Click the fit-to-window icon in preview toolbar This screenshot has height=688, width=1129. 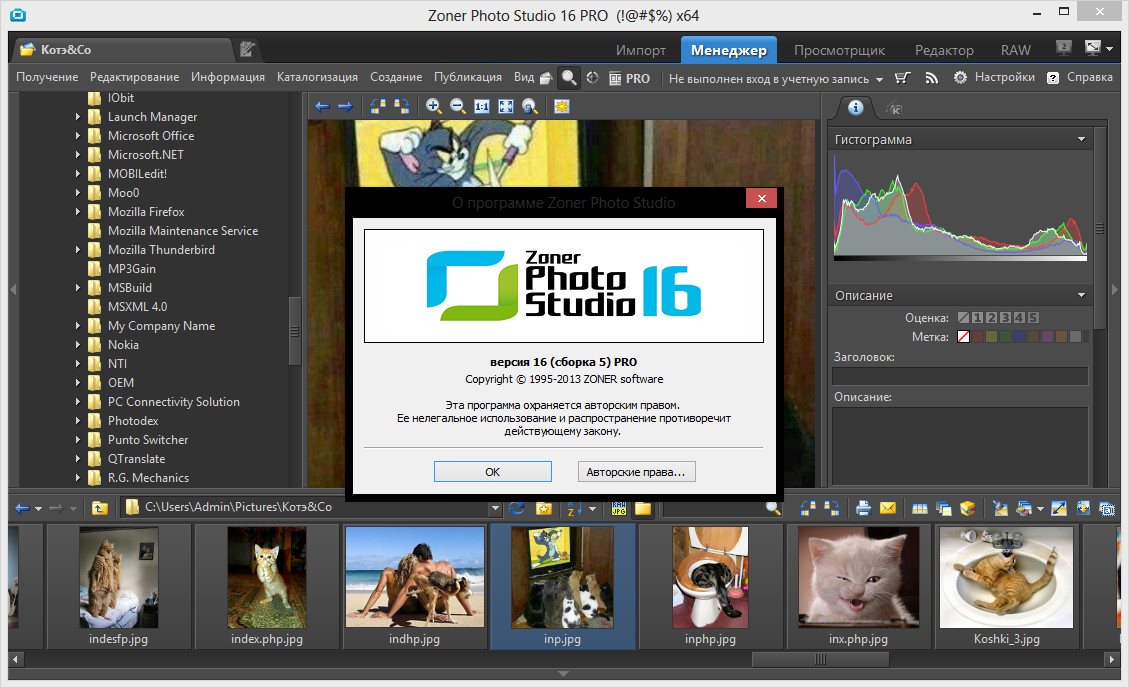(x=506, y=107)
